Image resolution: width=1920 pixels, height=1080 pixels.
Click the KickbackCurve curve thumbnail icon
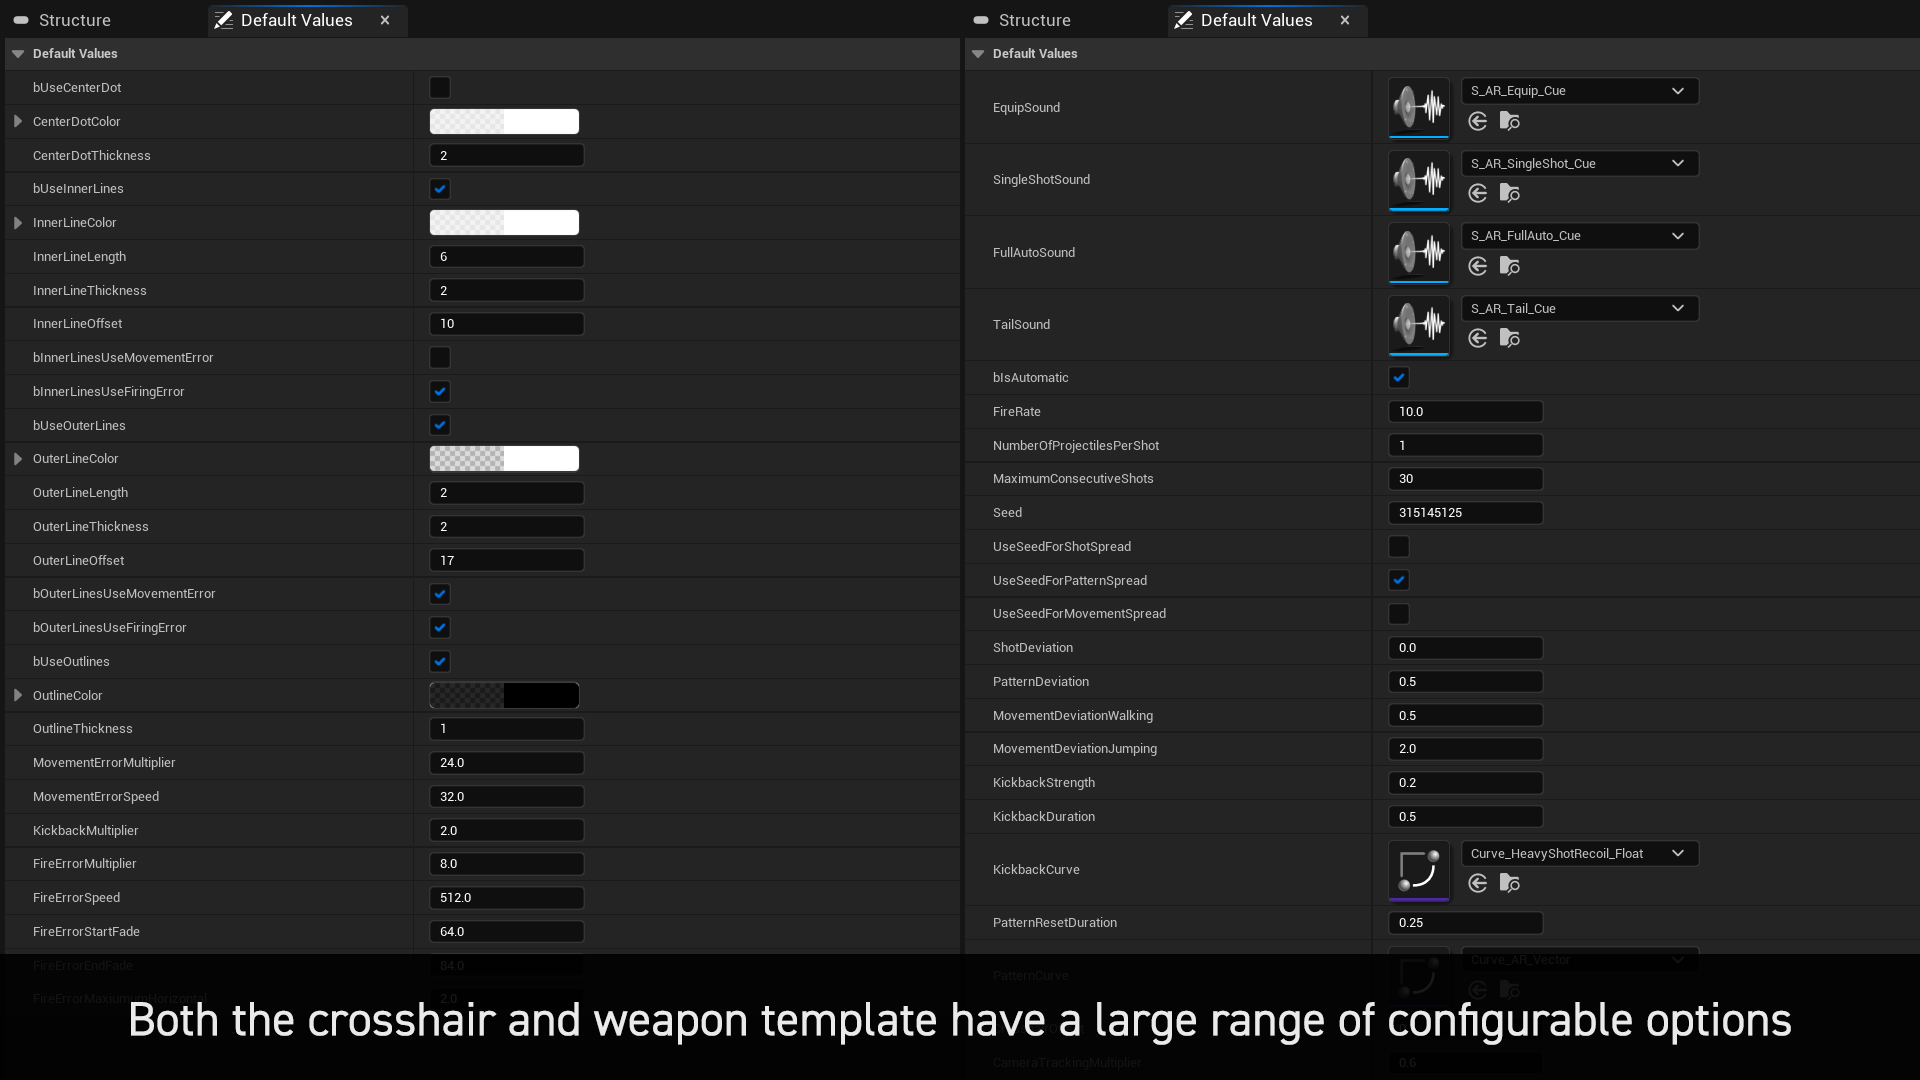click(1418, 869)
